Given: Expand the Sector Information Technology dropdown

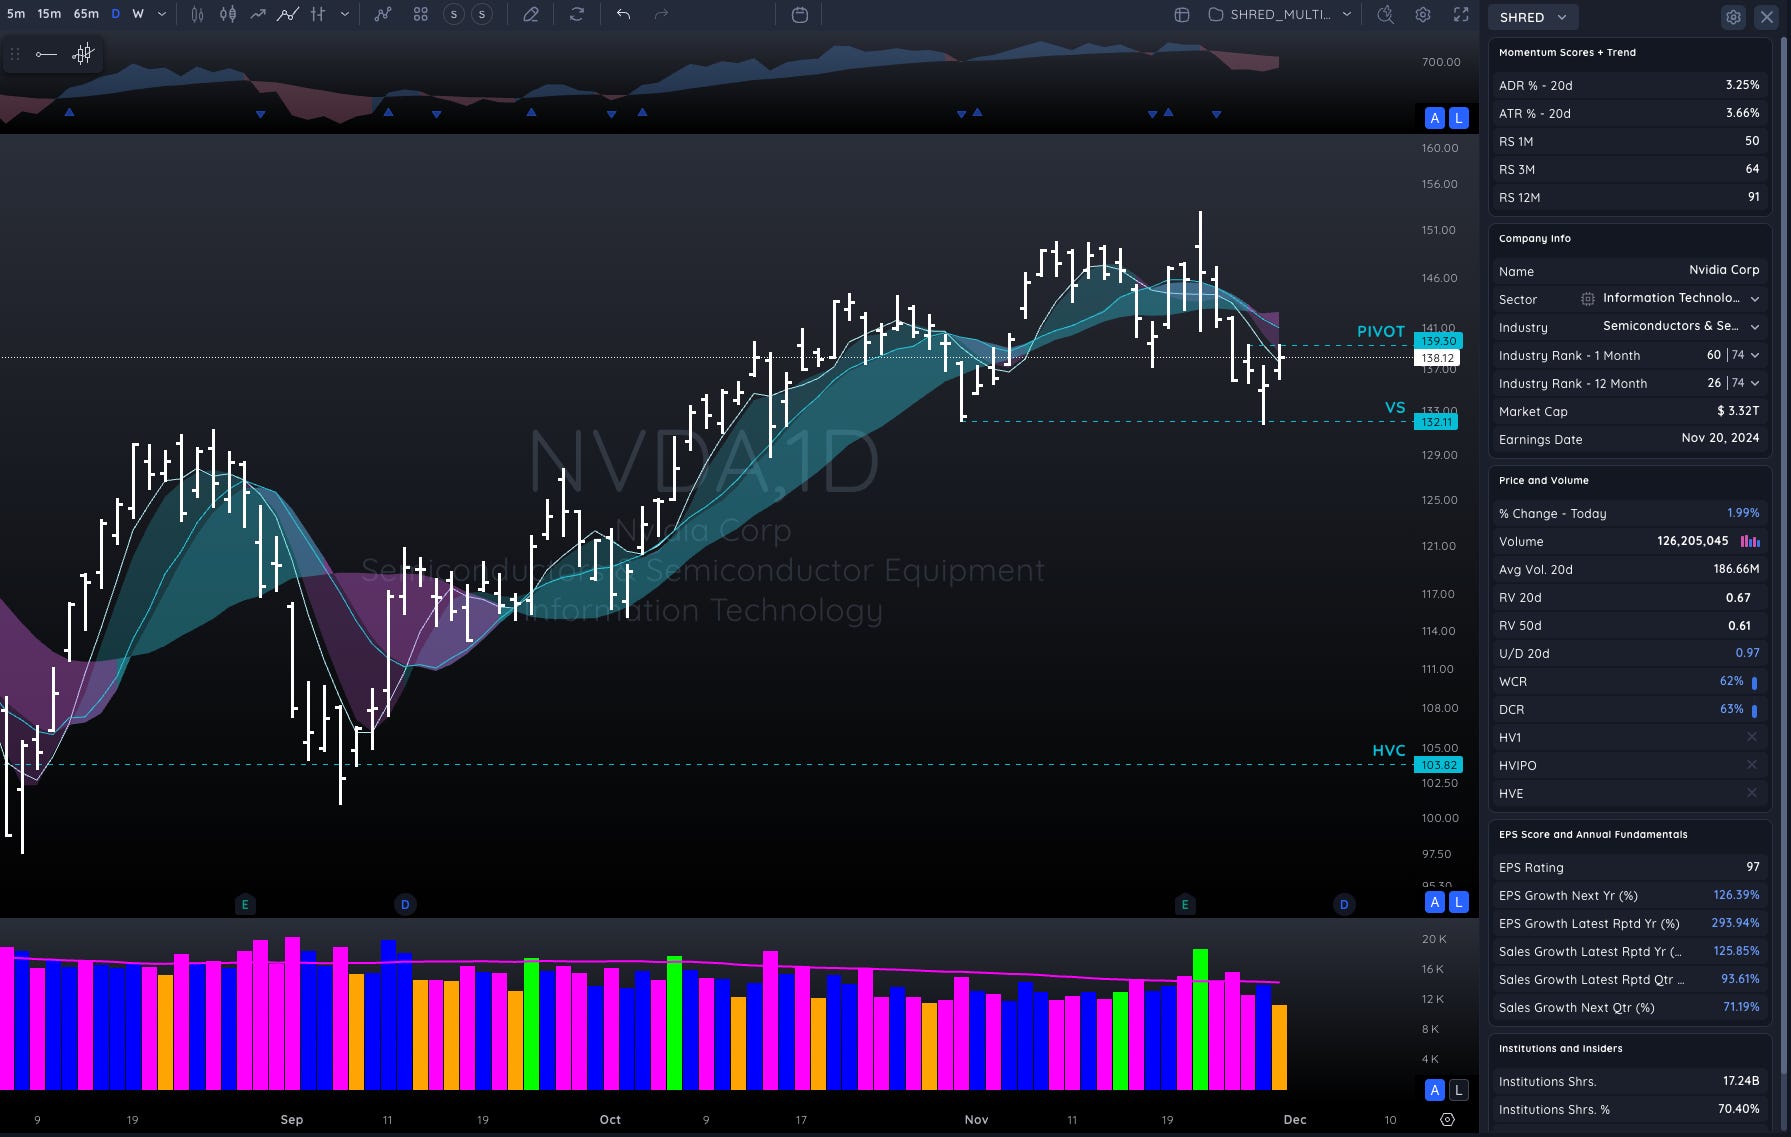Looking at the screenshot, I should click(x=1755, y=299).
